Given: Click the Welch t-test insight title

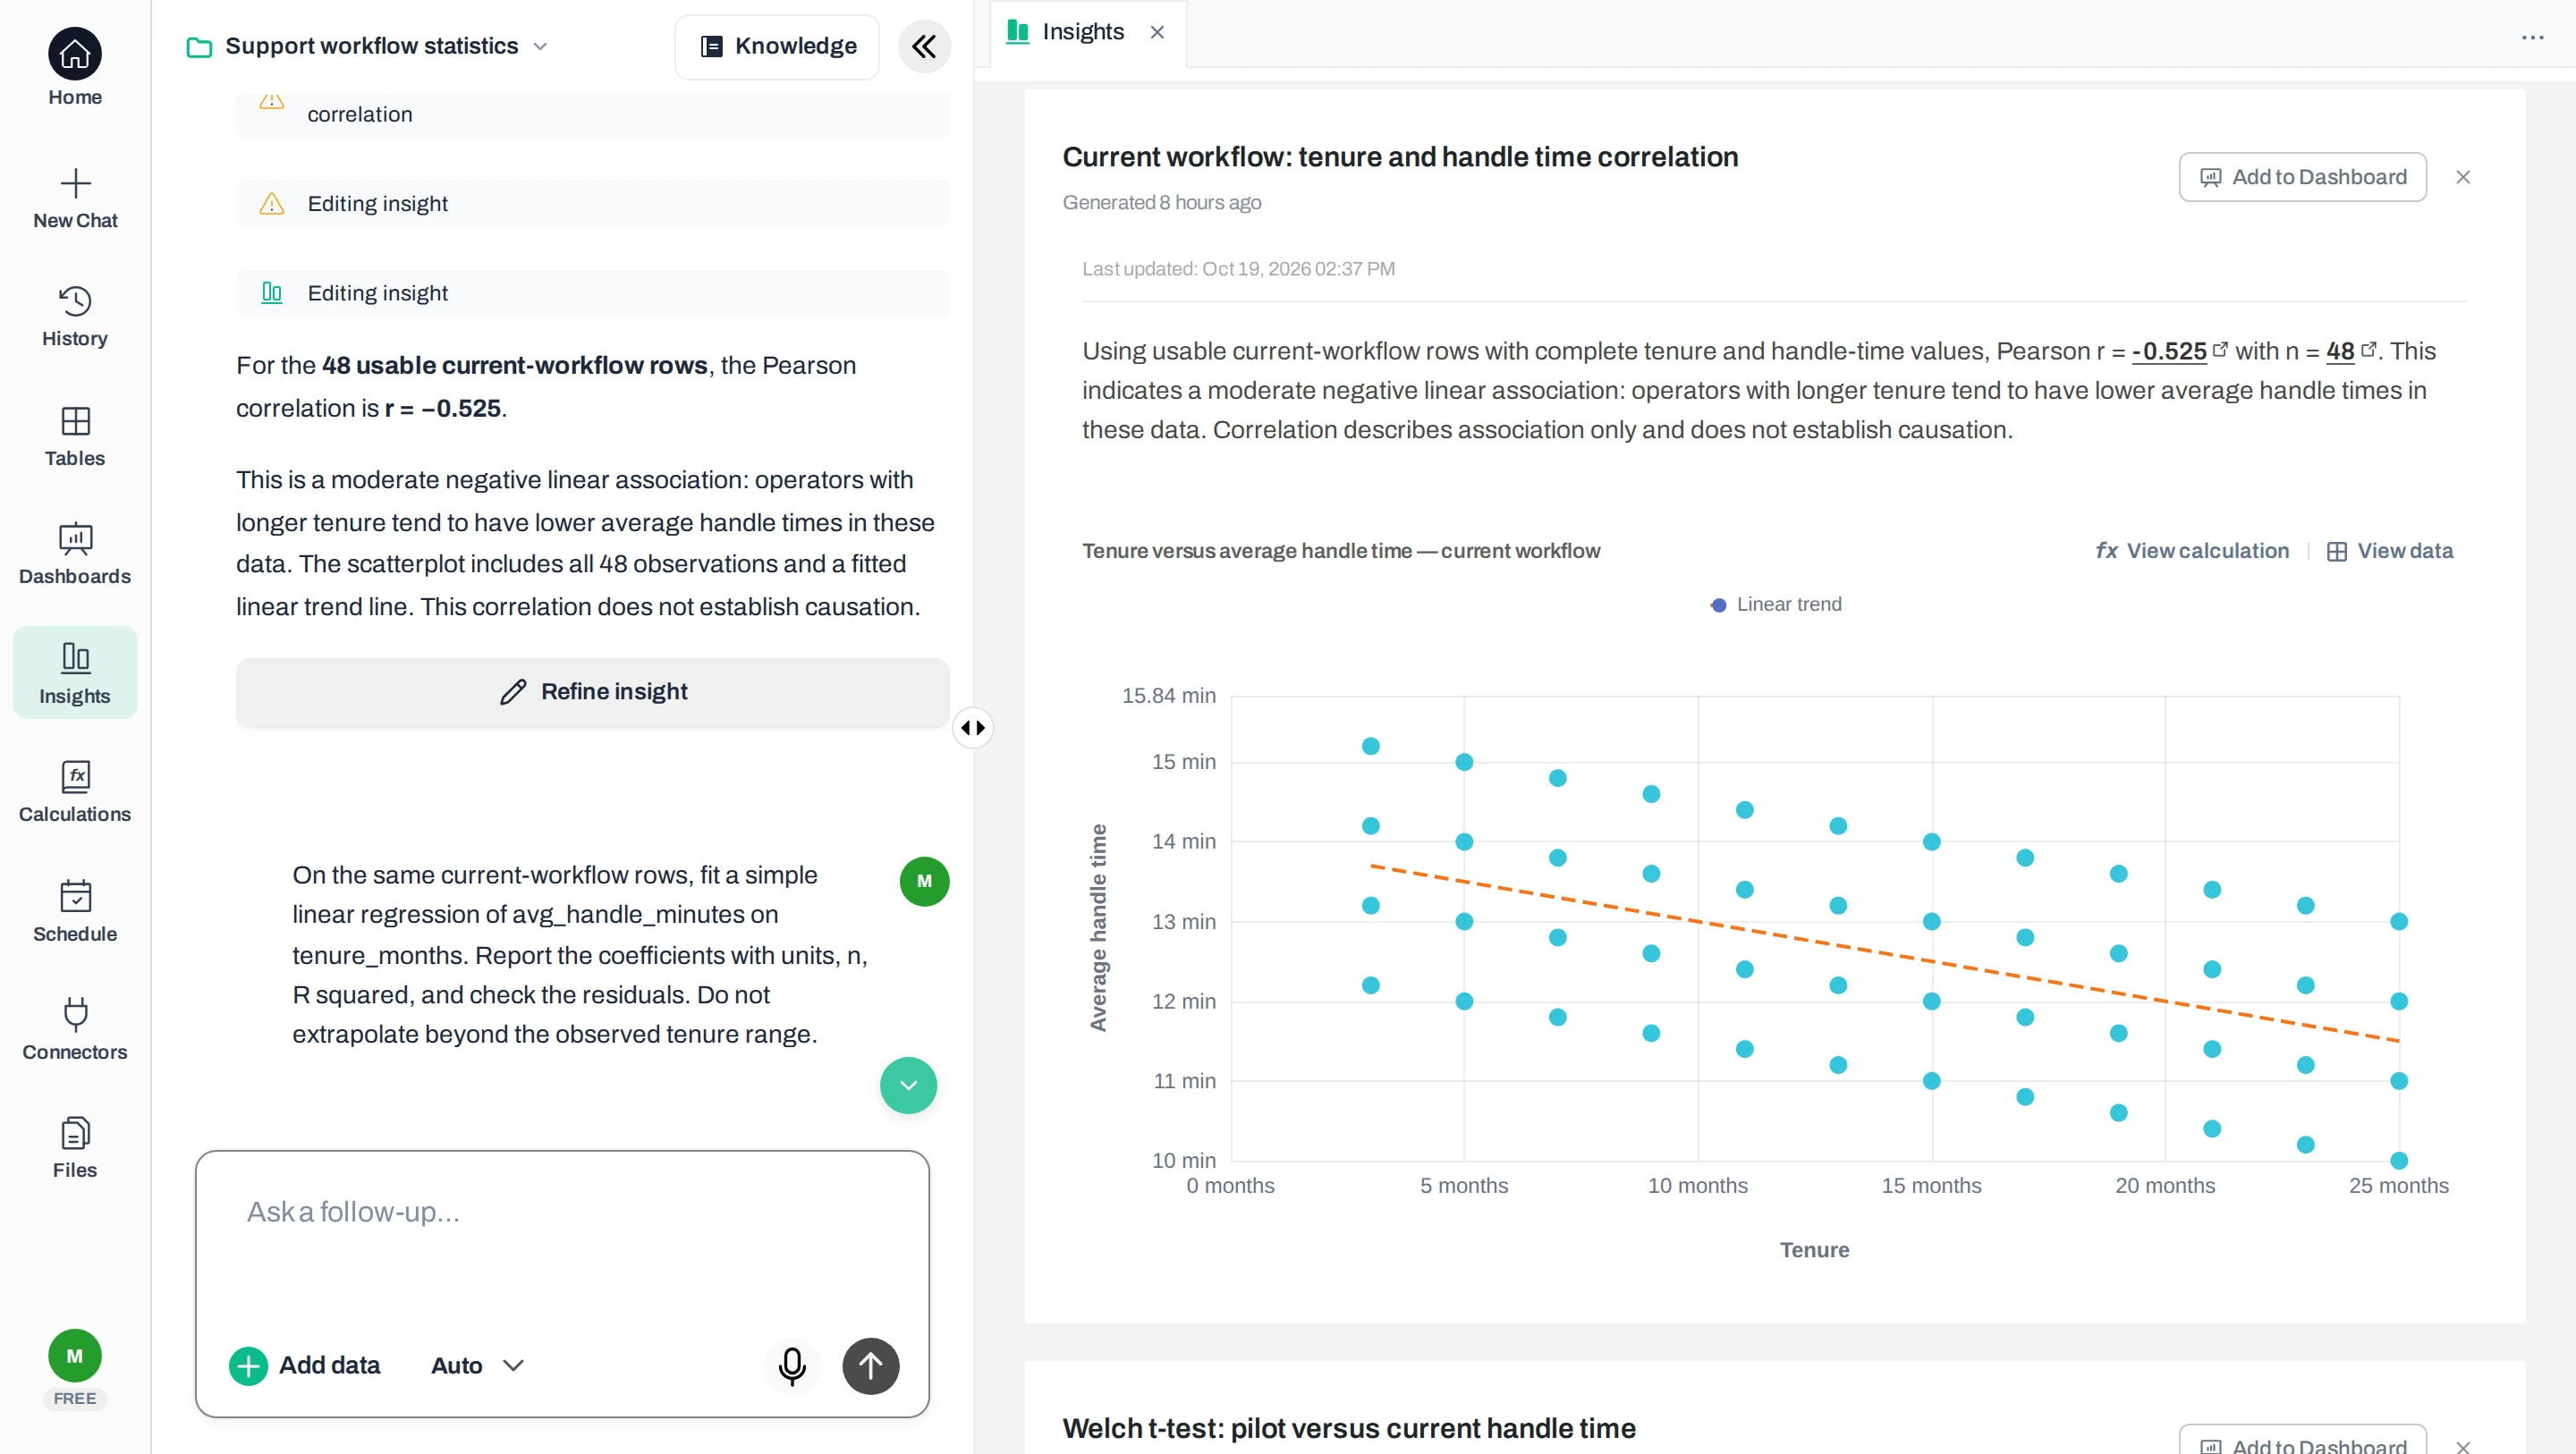Looking at the screenshot, I should coord(1348,1428).
